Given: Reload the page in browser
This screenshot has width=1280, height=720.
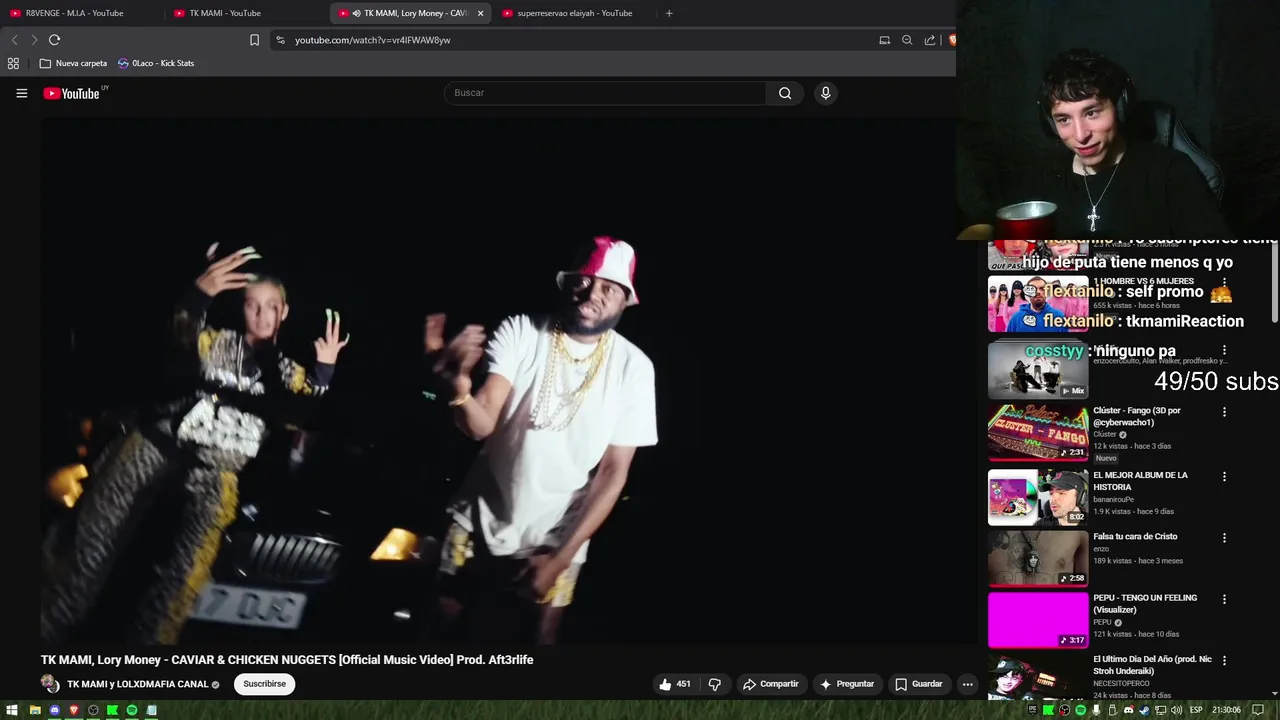Looking at the screenshot, I should [54, 40].
